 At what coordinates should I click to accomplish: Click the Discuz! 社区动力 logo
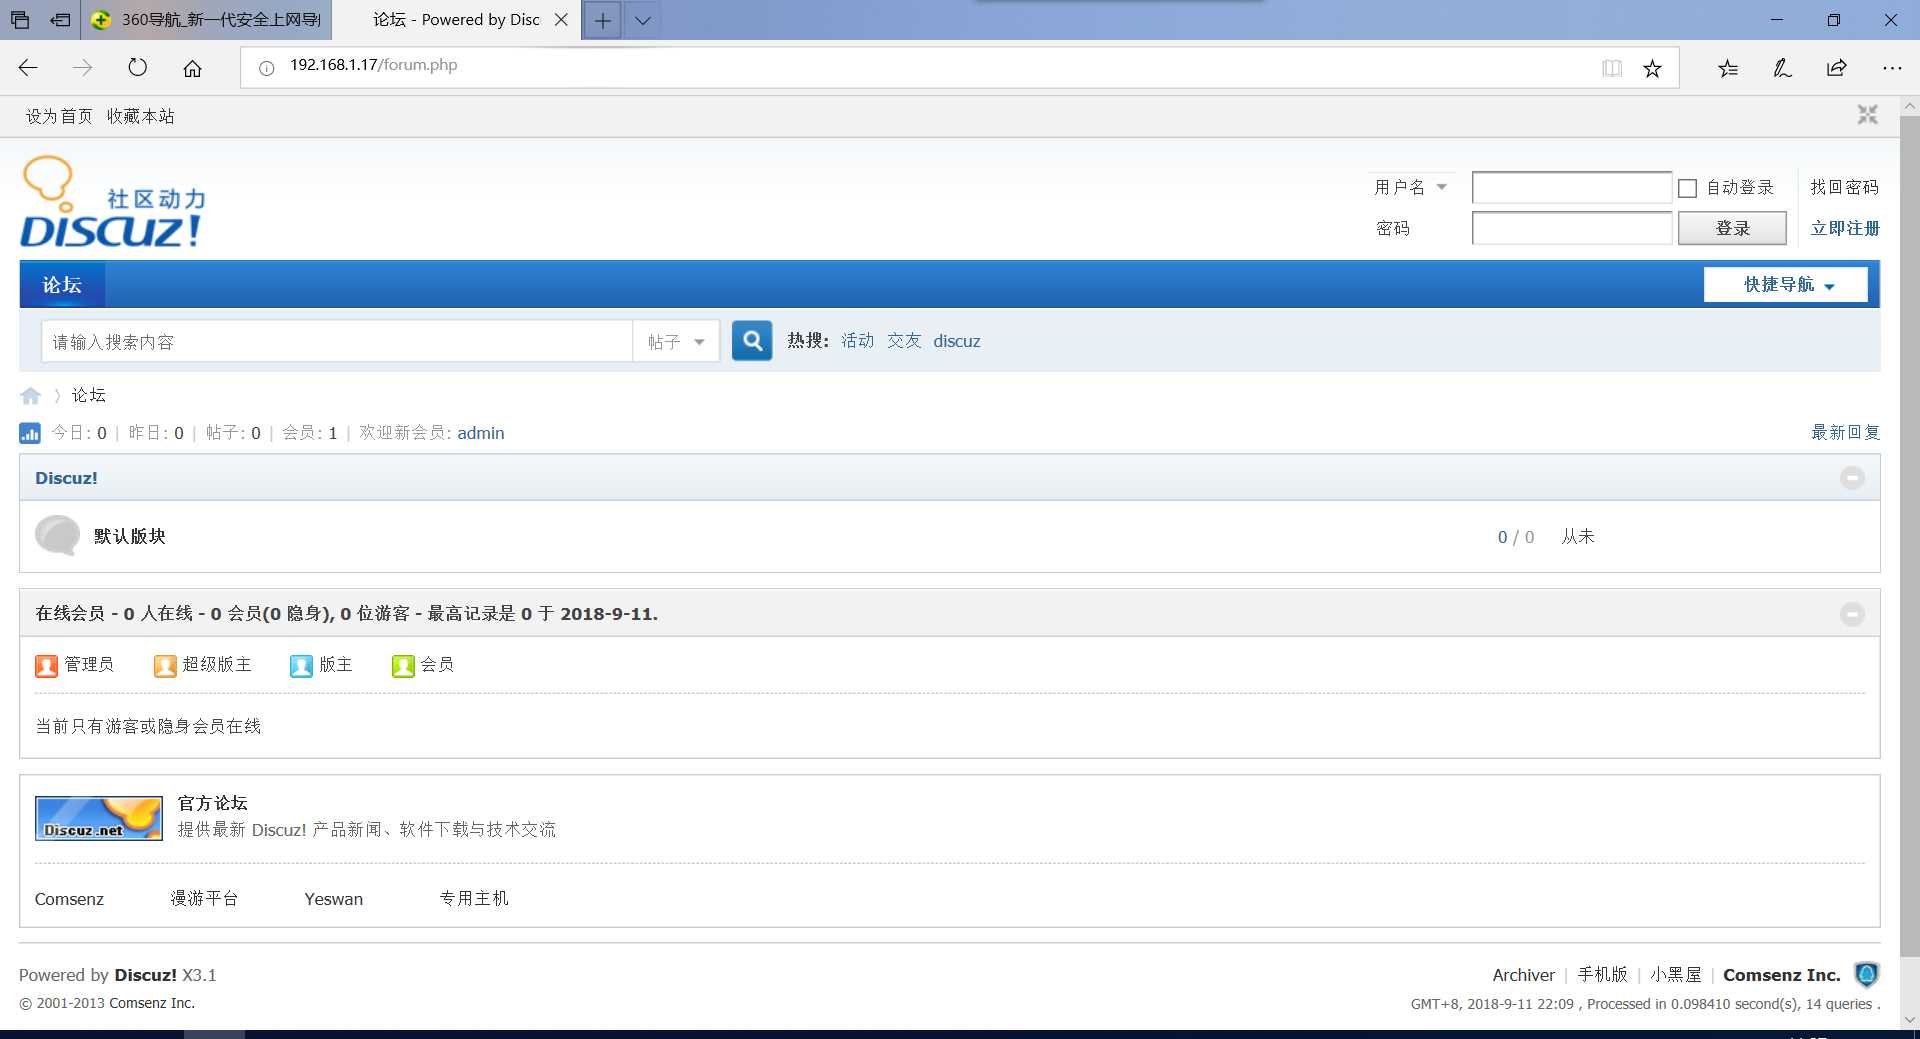113,202
